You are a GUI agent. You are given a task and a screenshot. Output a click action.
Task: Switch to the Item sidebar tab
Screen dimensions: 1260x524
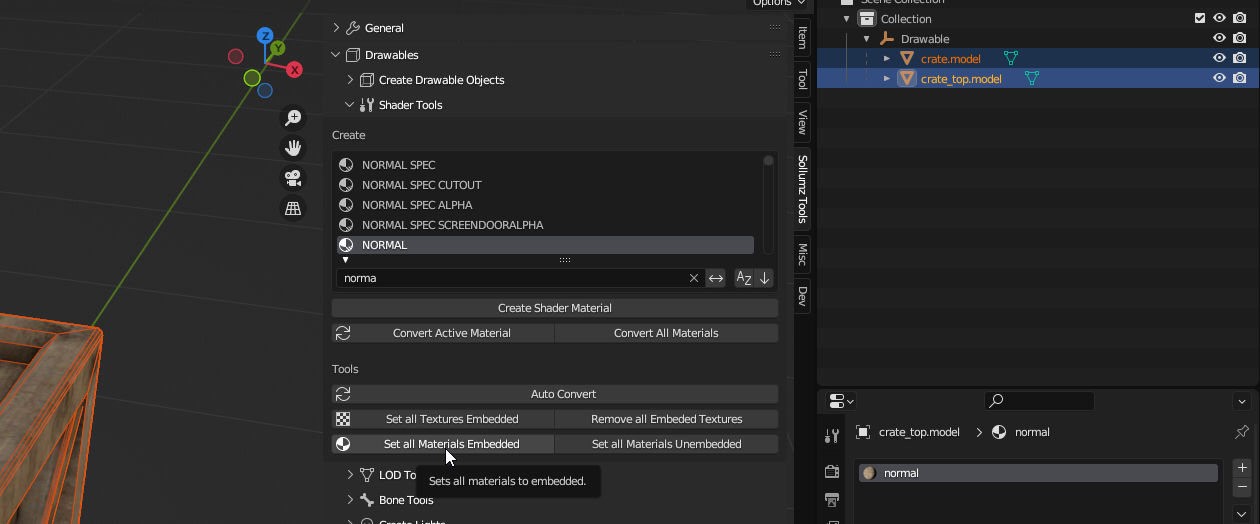tap(802, 38)
